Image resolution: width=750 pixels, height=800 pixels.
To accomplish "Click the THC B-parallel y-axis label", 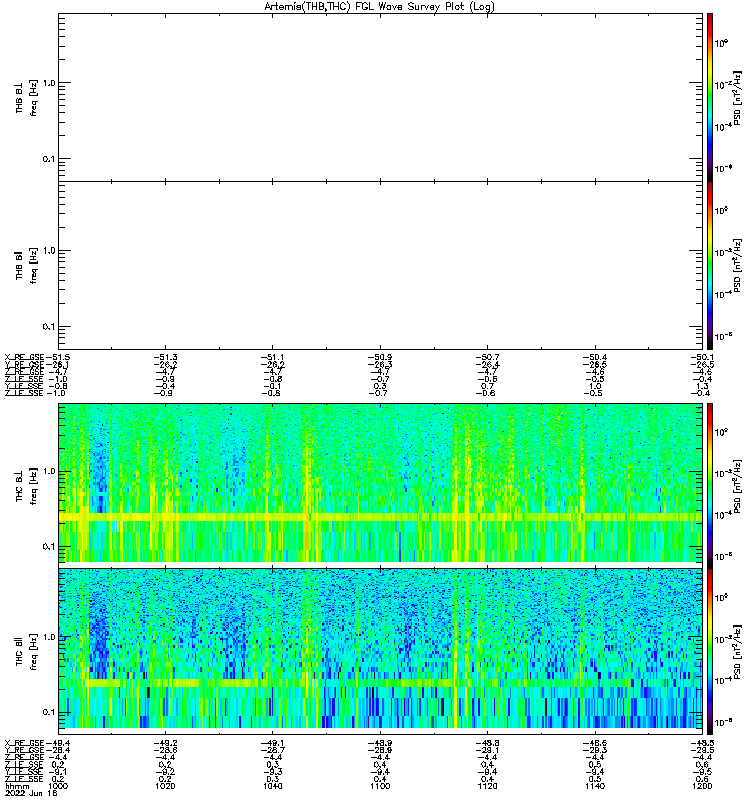I will tap(26, 652).
